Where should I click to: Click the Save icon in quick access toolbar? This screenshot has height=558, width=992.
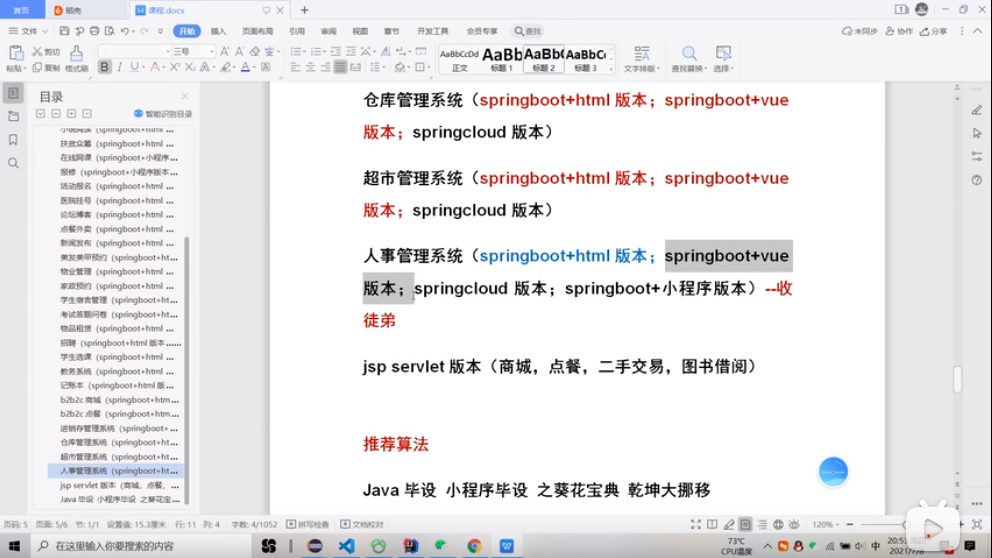(x=64, y=31)
